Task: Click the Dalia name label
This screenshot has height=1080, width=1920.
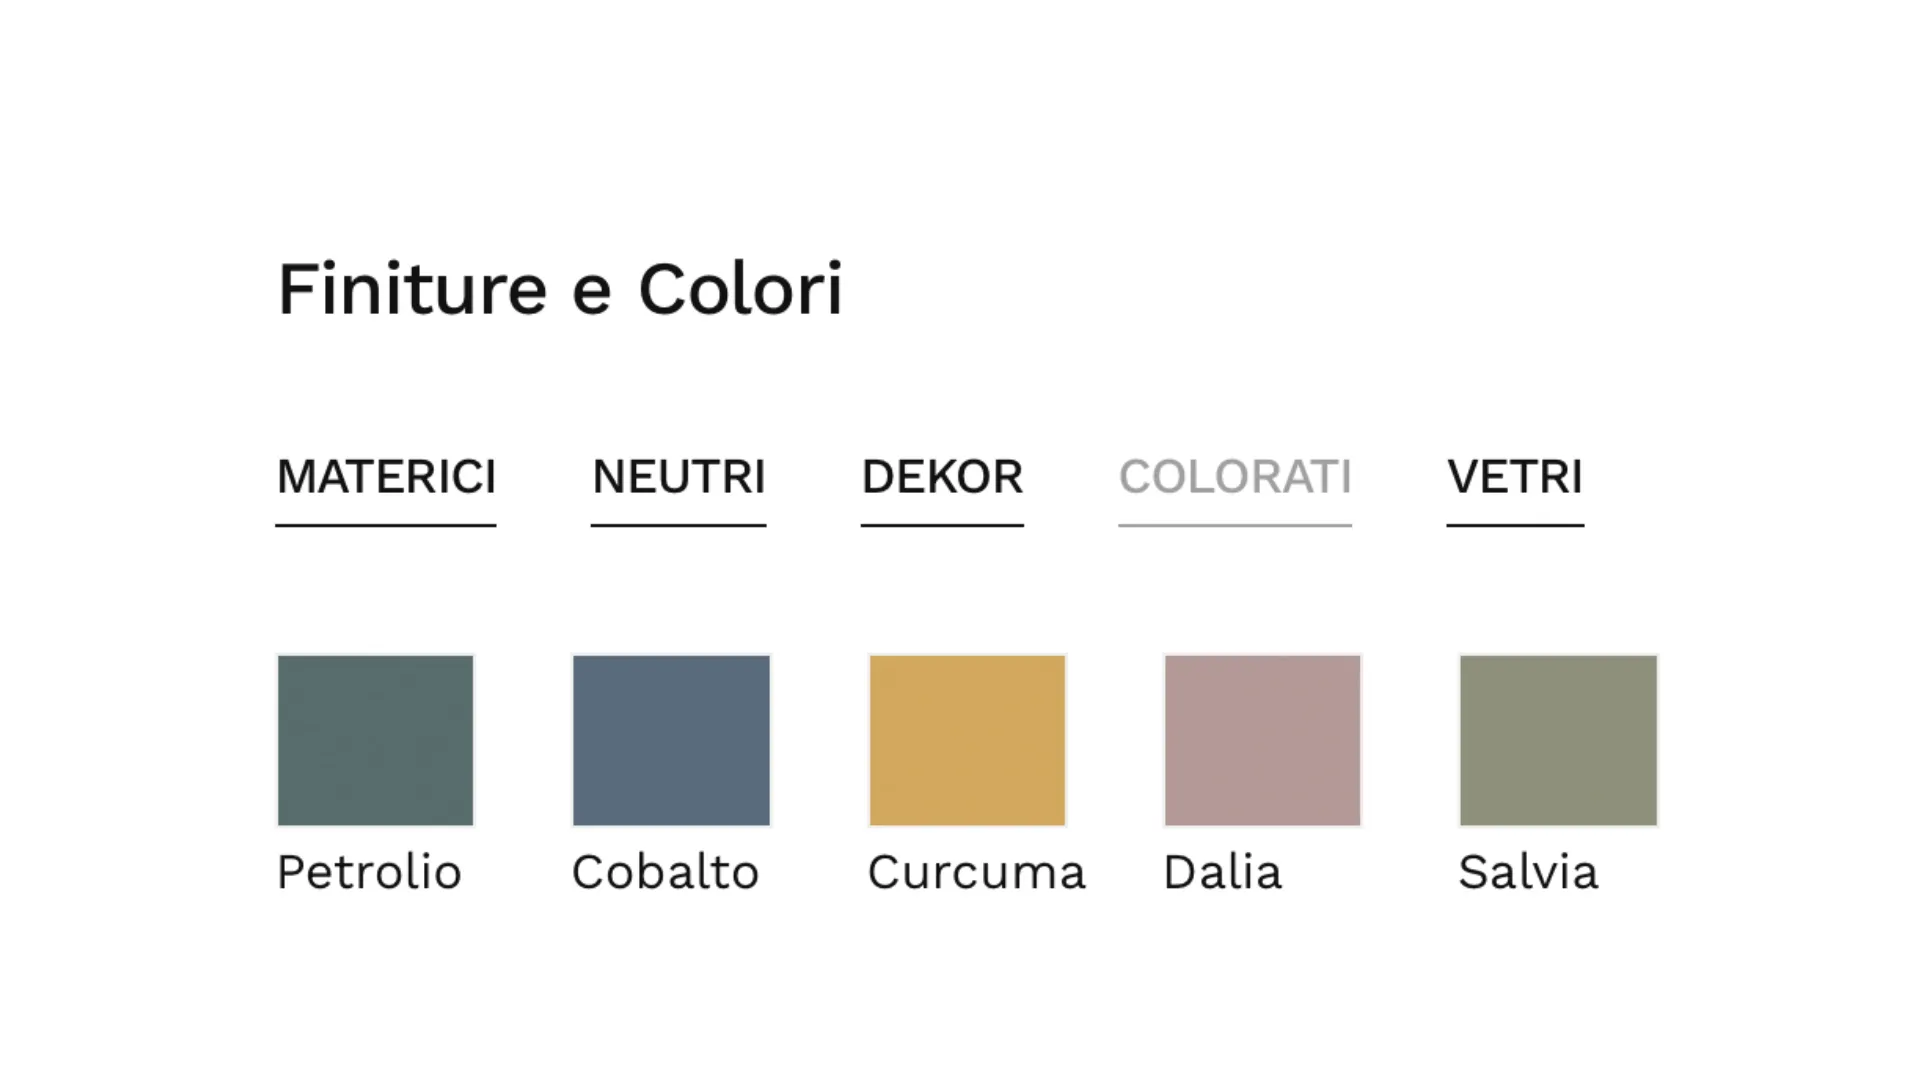Action: point(1222,872)
